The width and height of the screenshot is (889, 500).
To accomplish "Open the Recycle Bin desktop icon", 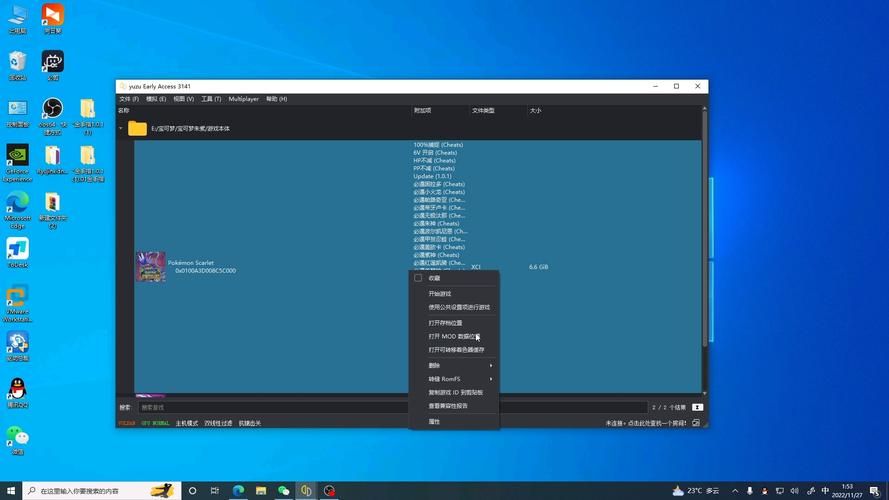I will click(18, 66).
